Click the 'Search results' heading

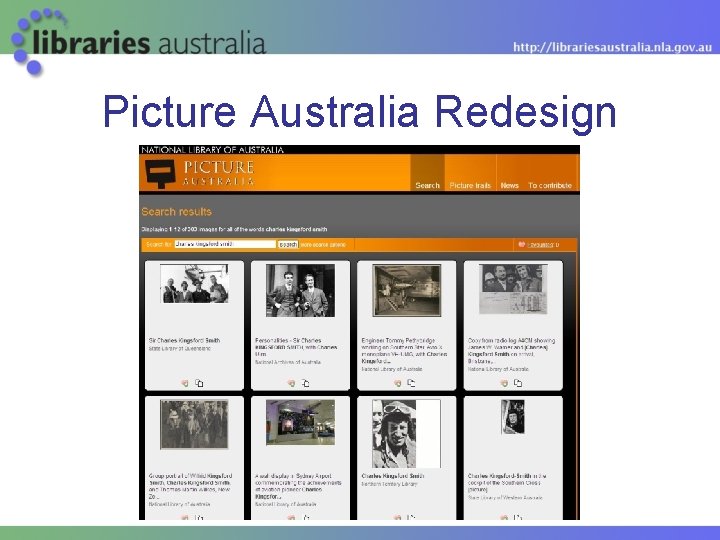point(177,212)
